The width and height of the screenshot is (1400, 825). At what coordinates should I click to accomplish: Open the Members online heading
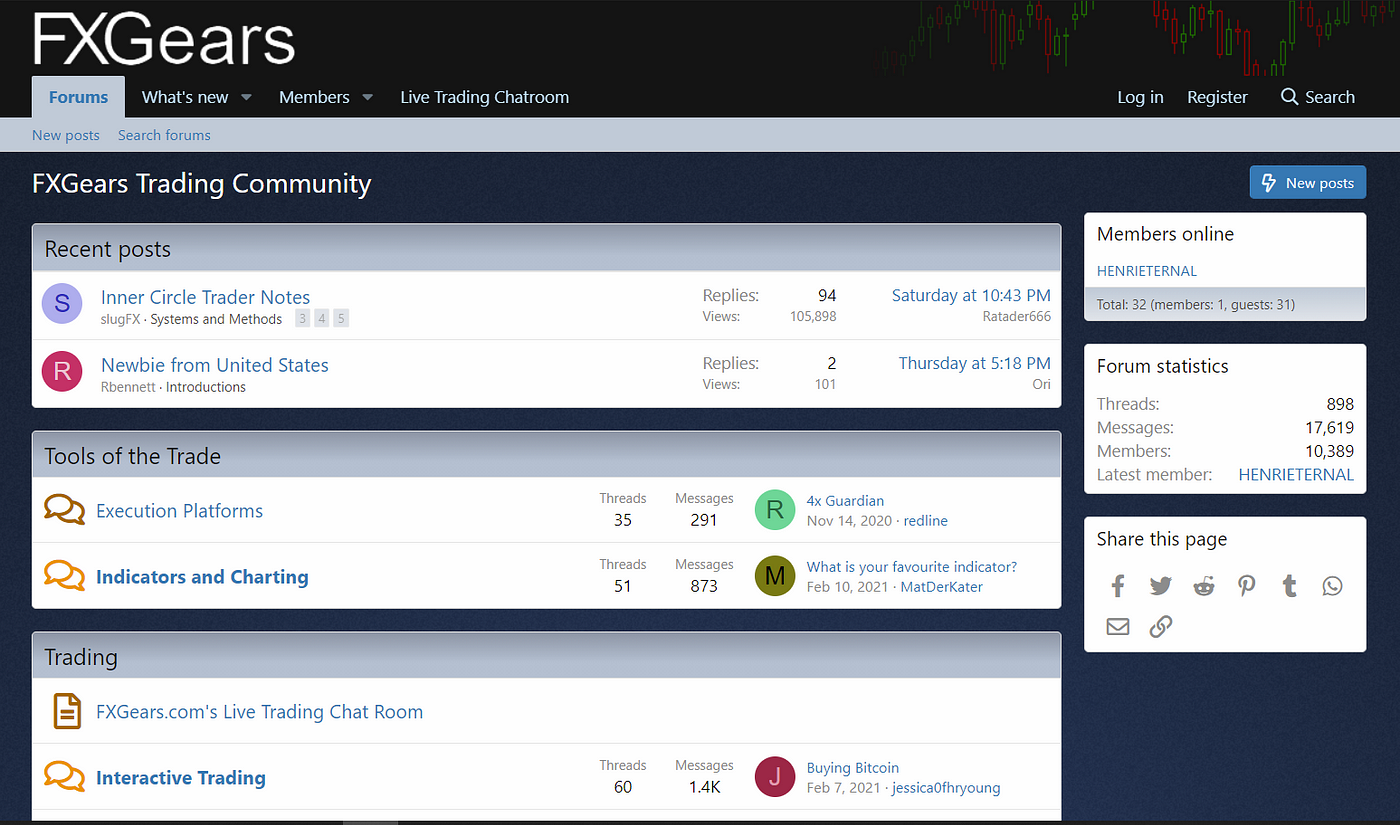[1165, 234]
